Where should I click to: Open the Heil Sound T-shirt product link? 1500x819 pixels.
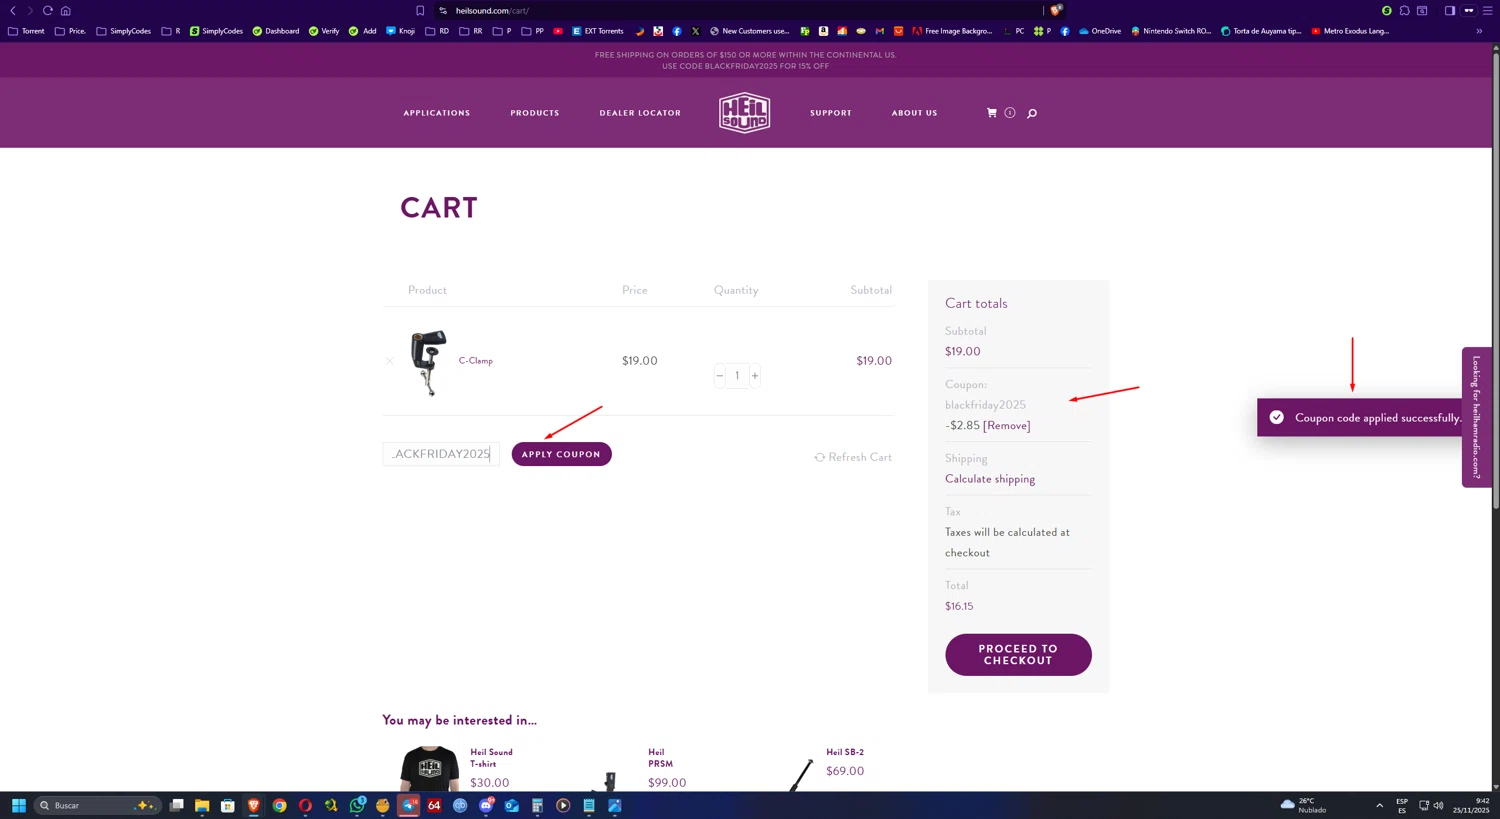point(491,758)
